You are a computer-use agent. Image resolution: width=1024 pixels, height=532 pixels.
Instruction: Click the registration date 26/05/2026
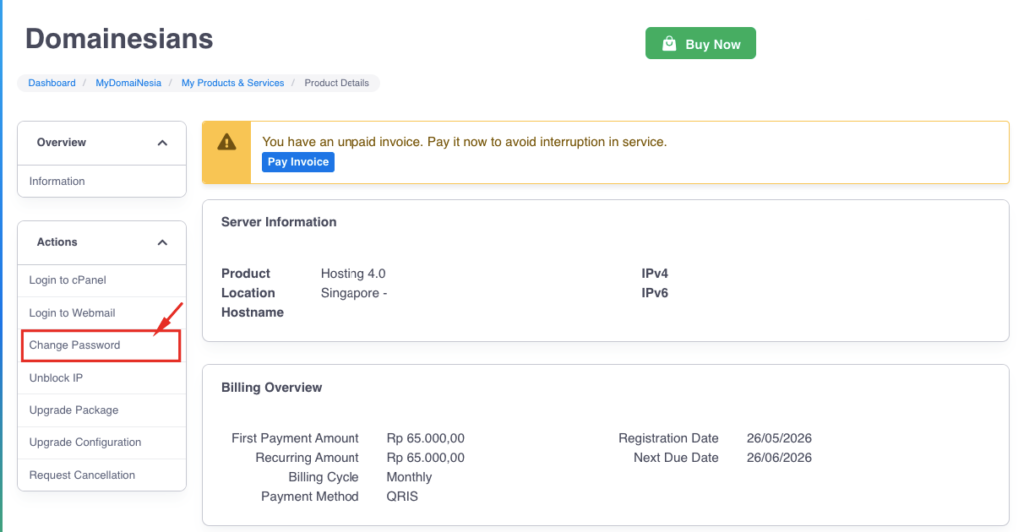(779, 438)
